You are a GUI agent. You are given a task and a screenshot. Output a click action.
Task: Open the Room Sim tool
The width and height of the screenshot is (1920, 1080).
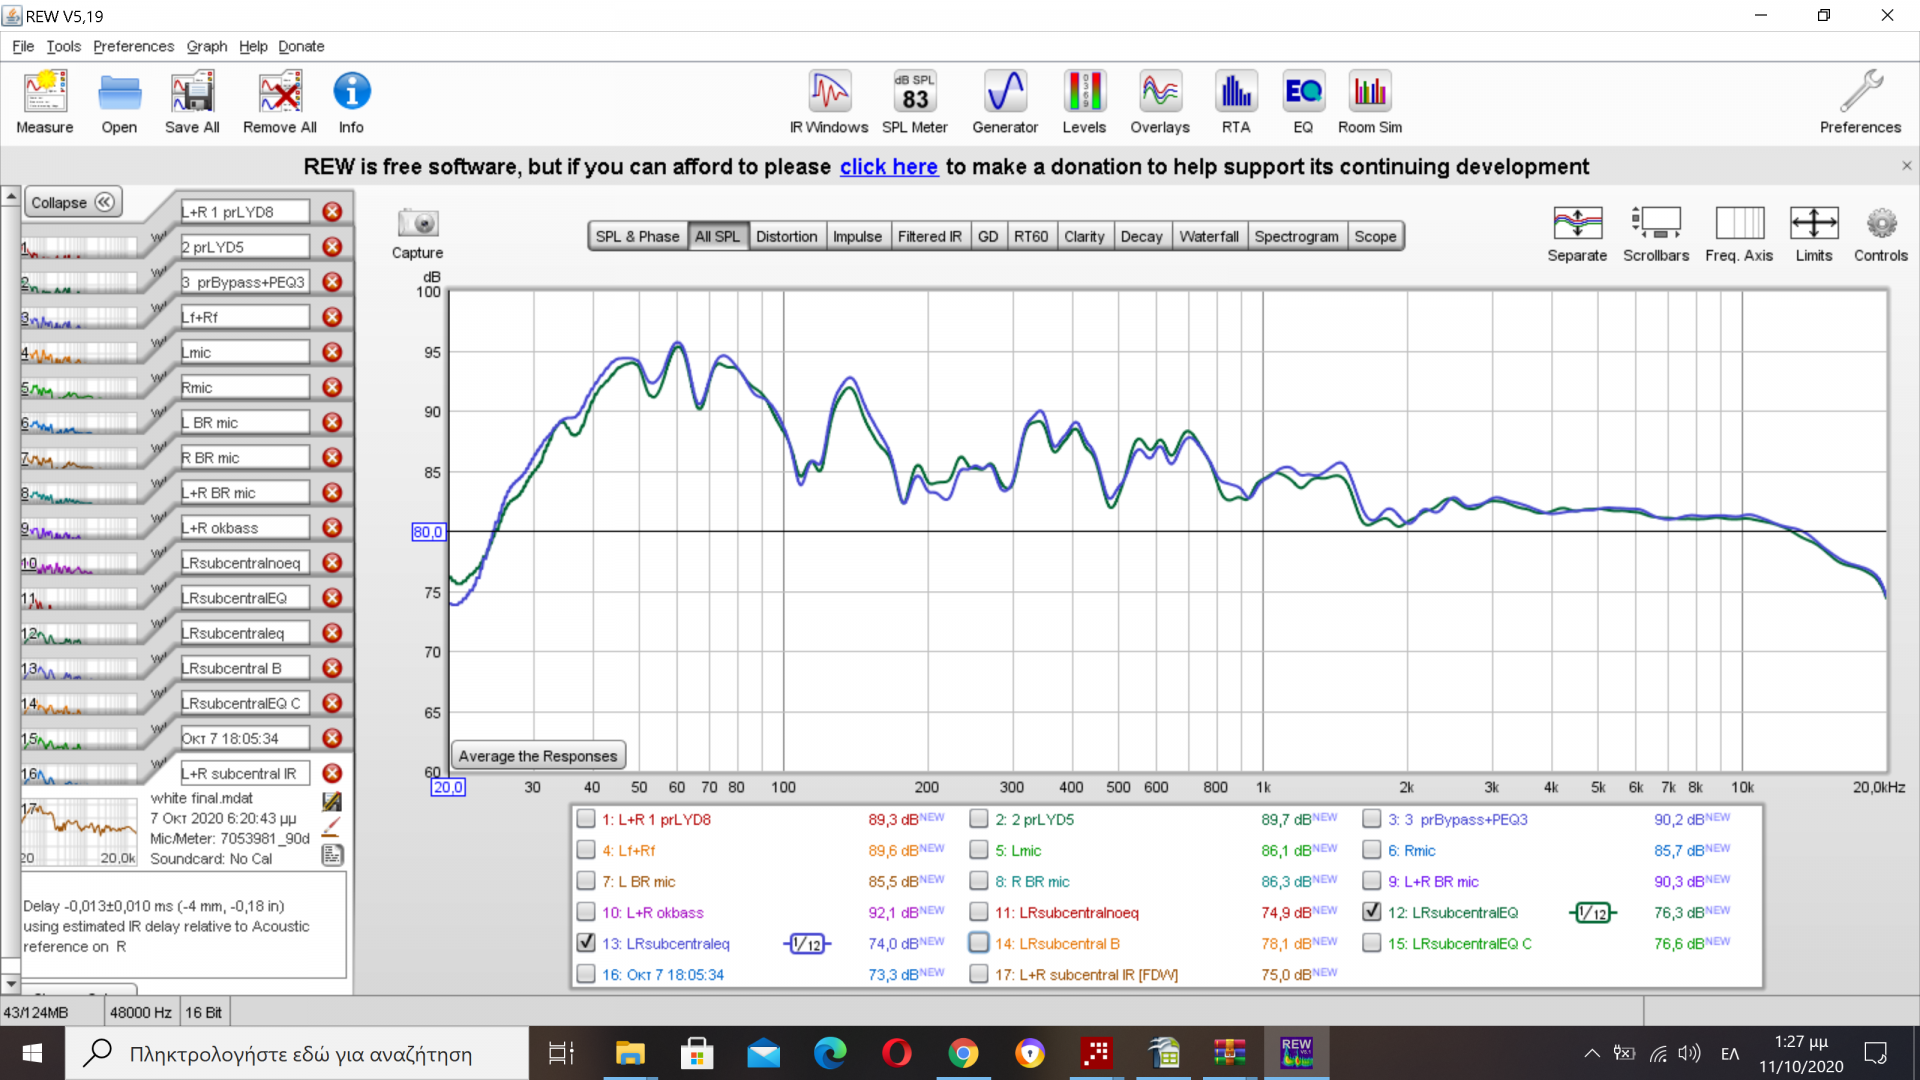coord(1369,102)
